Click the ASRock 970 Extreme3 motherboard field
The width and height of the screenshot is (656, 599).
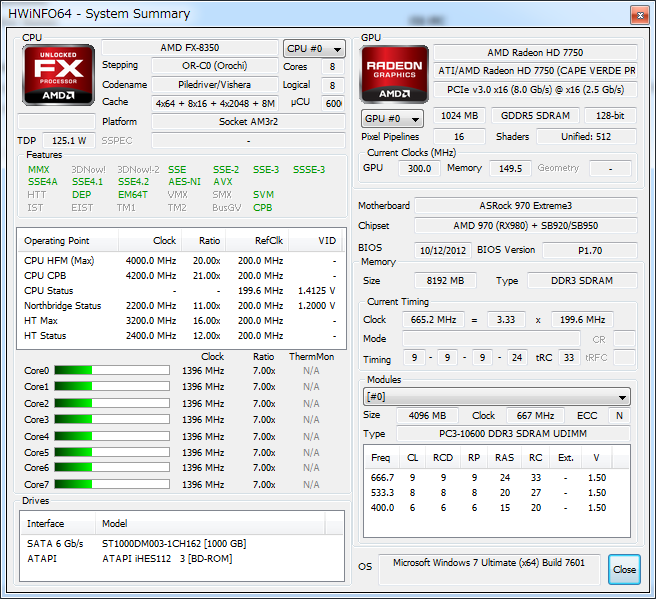coord(526,206)
